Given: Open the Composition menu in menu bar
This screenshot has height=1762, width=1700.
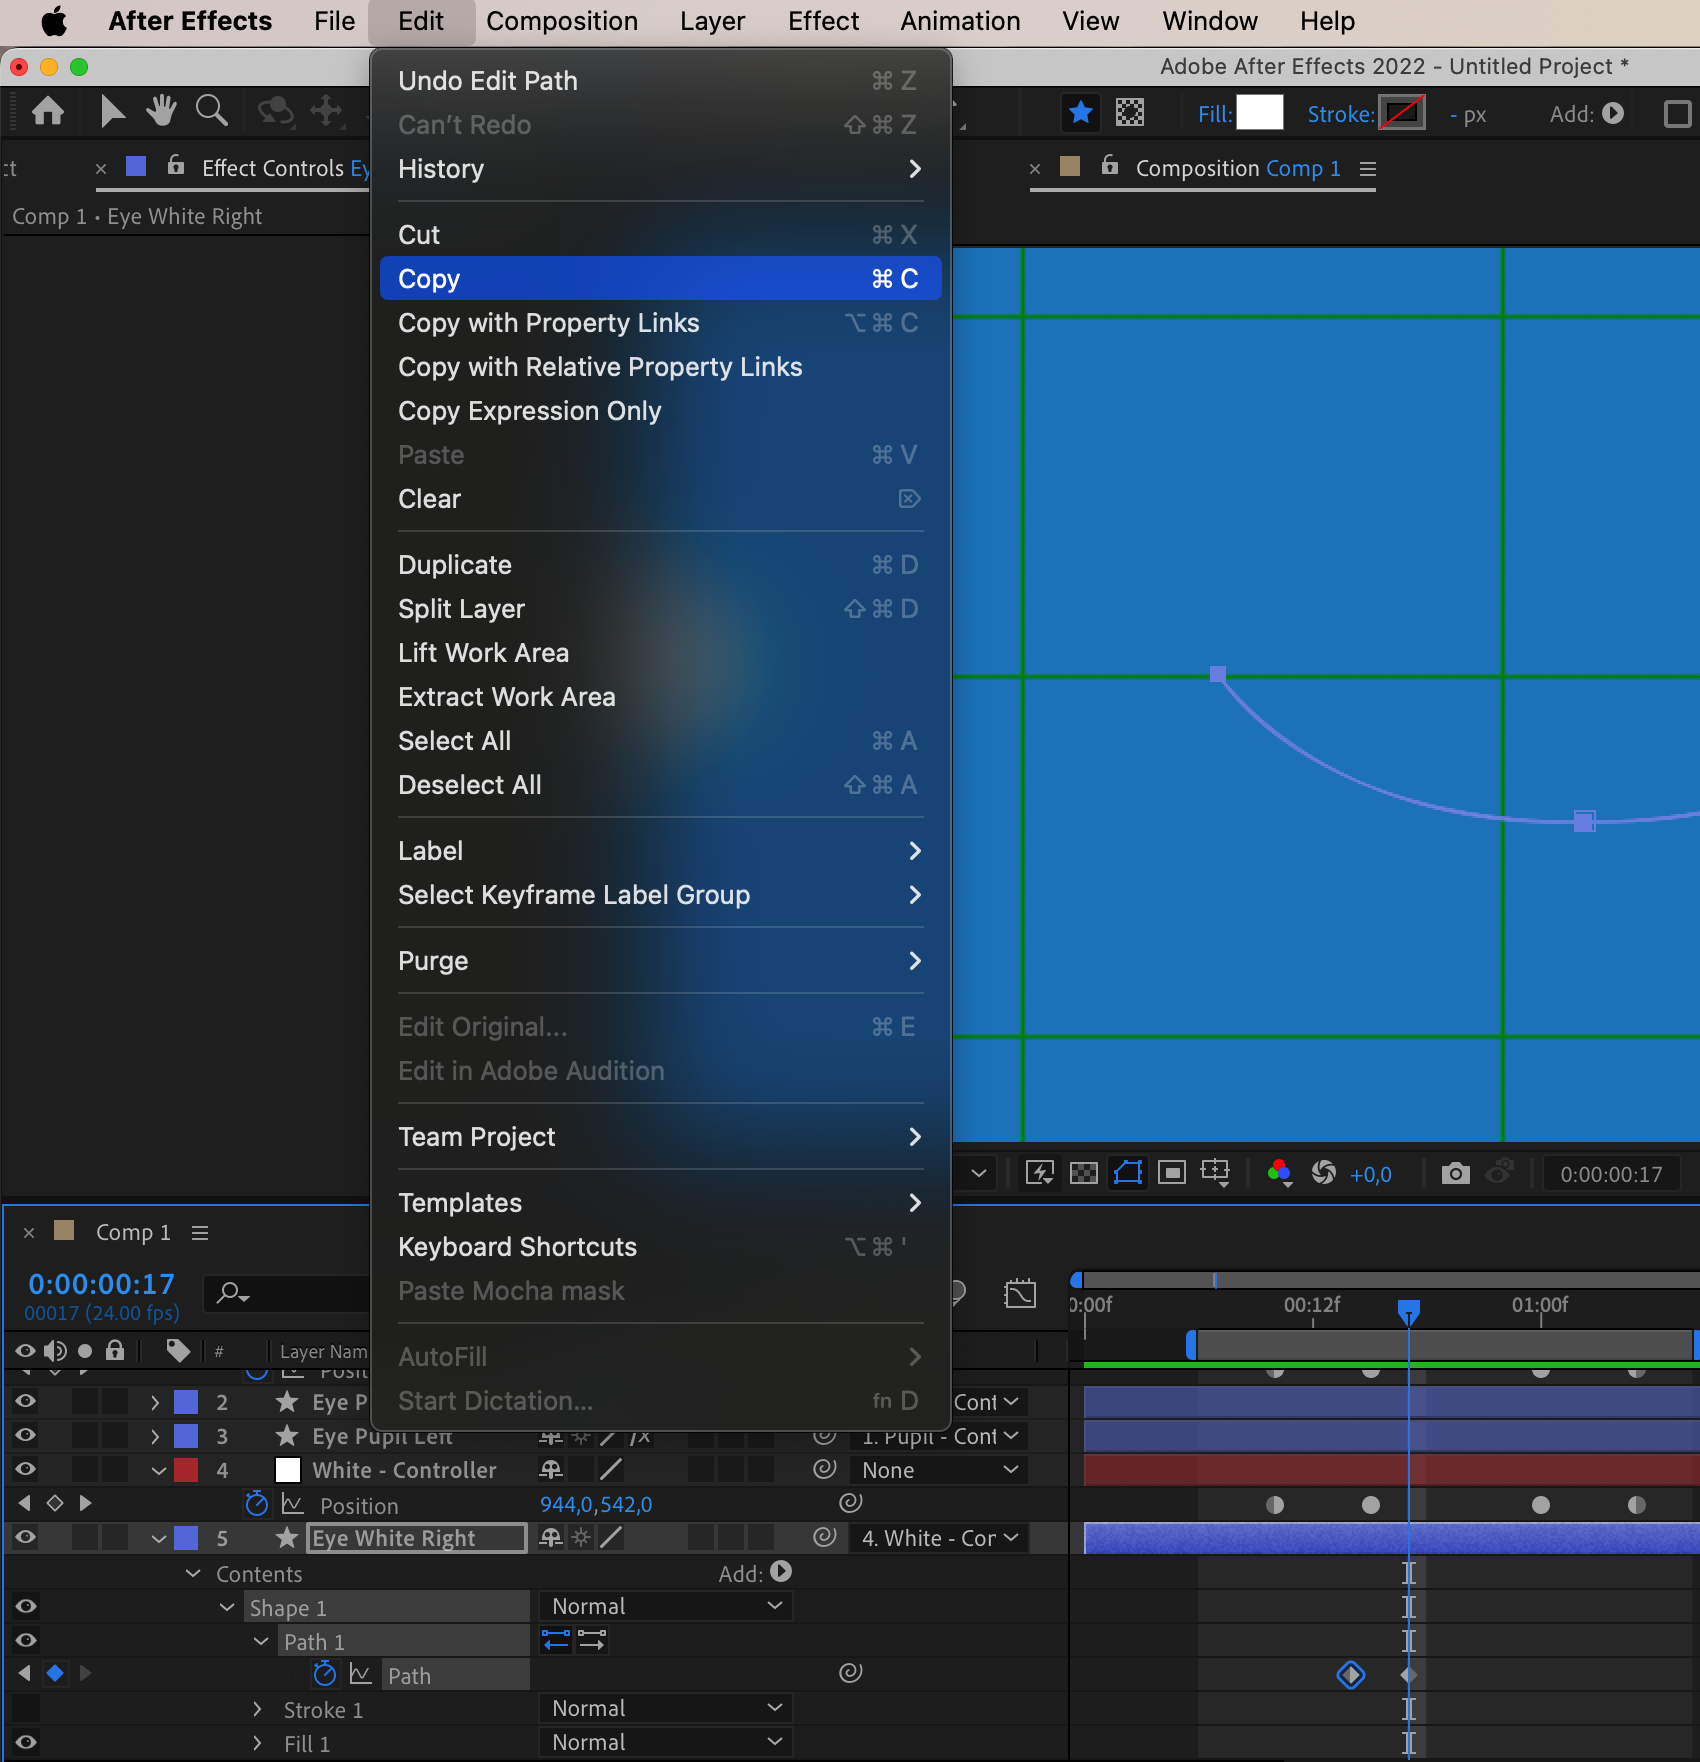Looking at the screenshot, I should click(562, 21).
